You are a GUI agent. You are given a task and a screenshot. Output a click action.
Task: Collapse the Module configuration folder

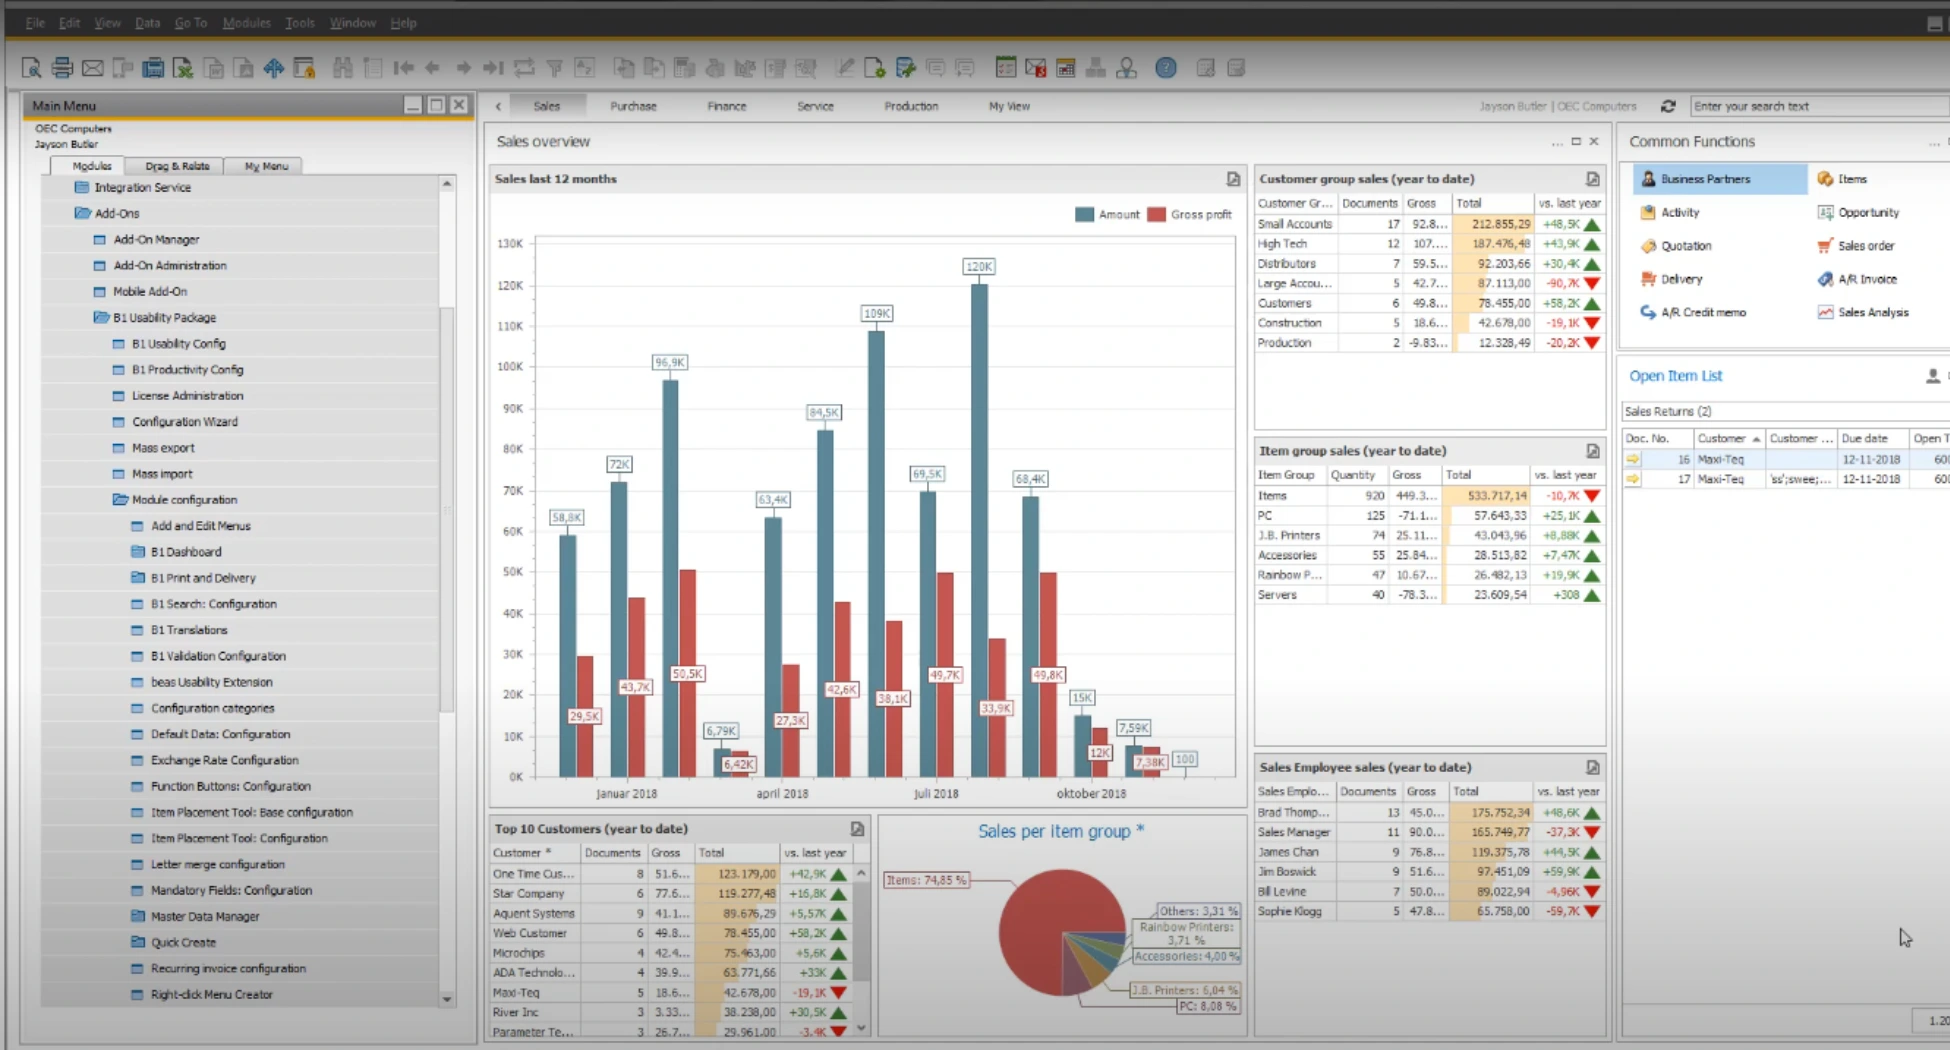120,500
